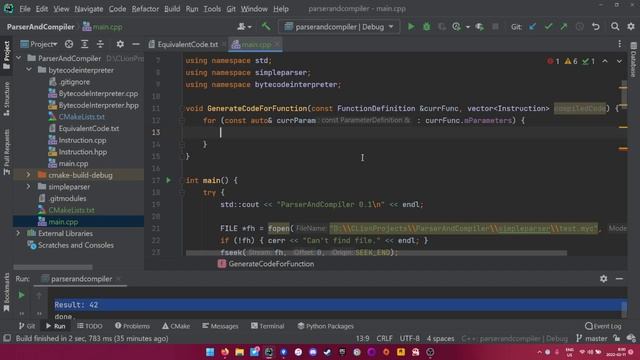Rerun program in Run panel

[x=21, y=295]
